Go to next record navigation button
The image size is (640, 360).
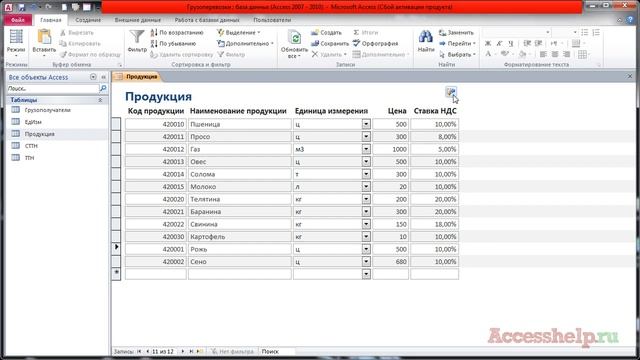(x=182, y=351)
